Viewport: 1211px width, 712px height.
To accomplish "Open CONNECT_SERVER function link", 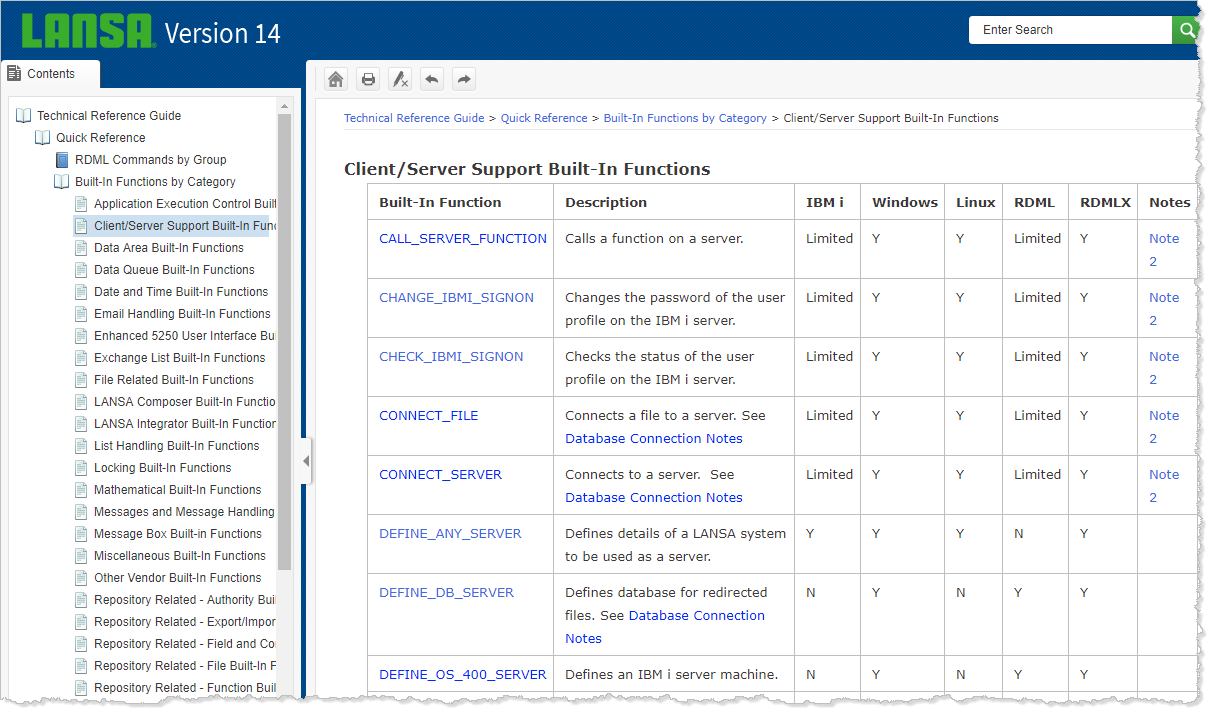I will [440, 475].
